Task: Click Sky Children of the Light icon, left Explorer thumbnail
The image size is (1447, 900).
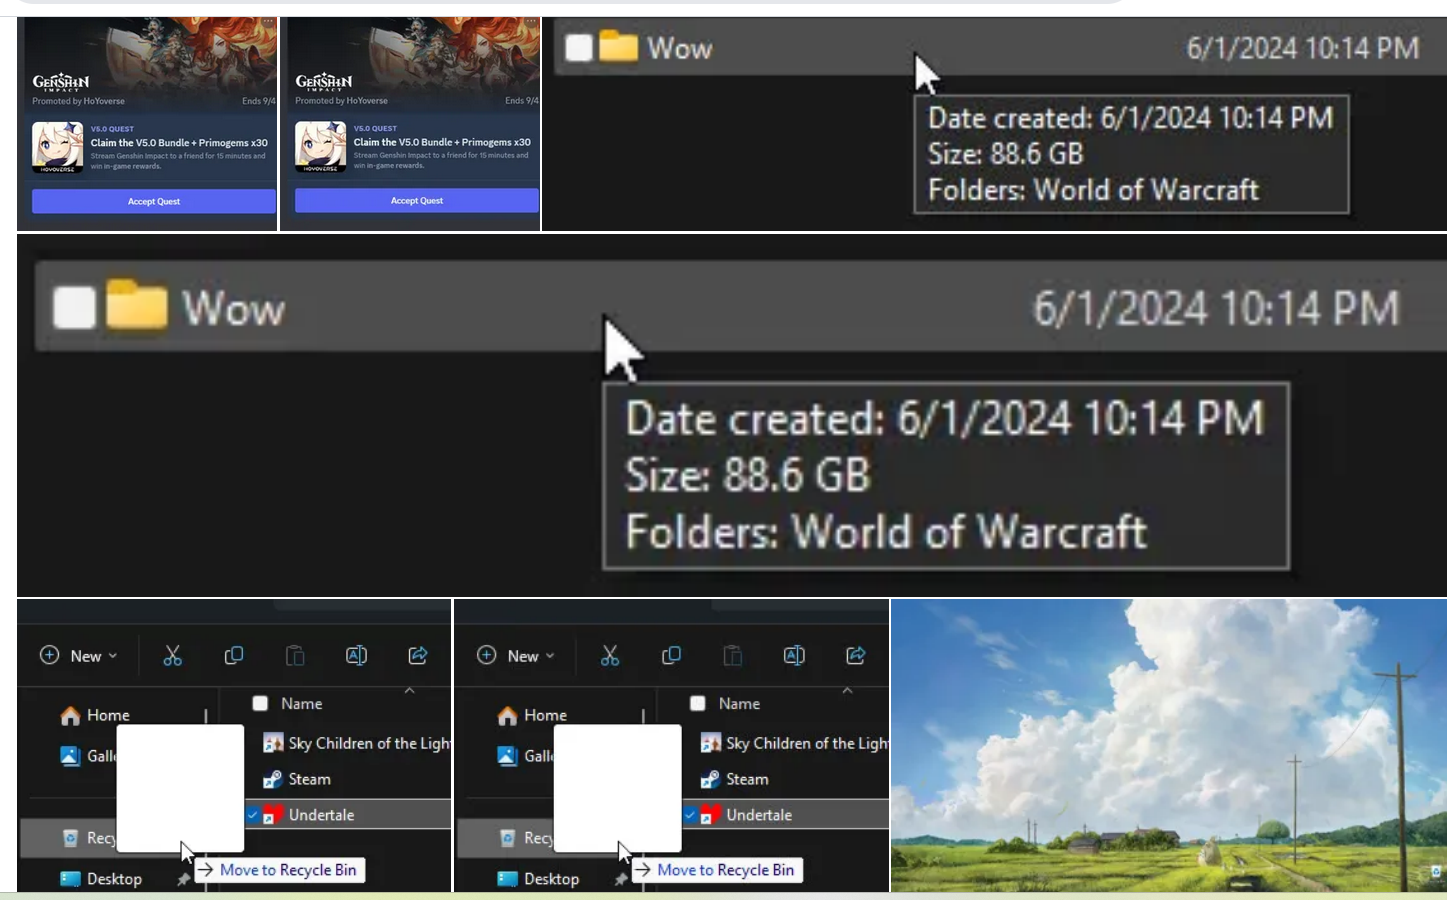Action: 272,743
